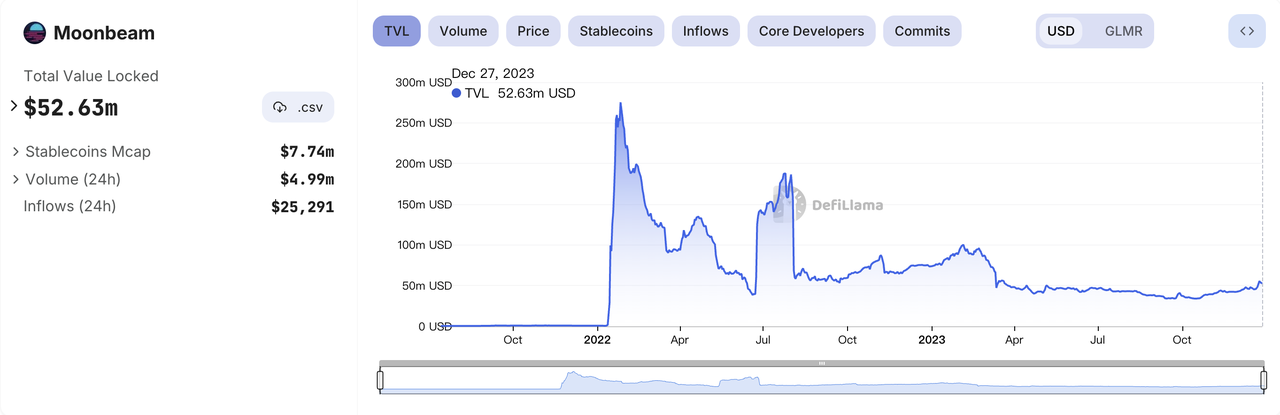Click the 2022 x-axis label
1280x415 pixels.
[x=598, y=340]
